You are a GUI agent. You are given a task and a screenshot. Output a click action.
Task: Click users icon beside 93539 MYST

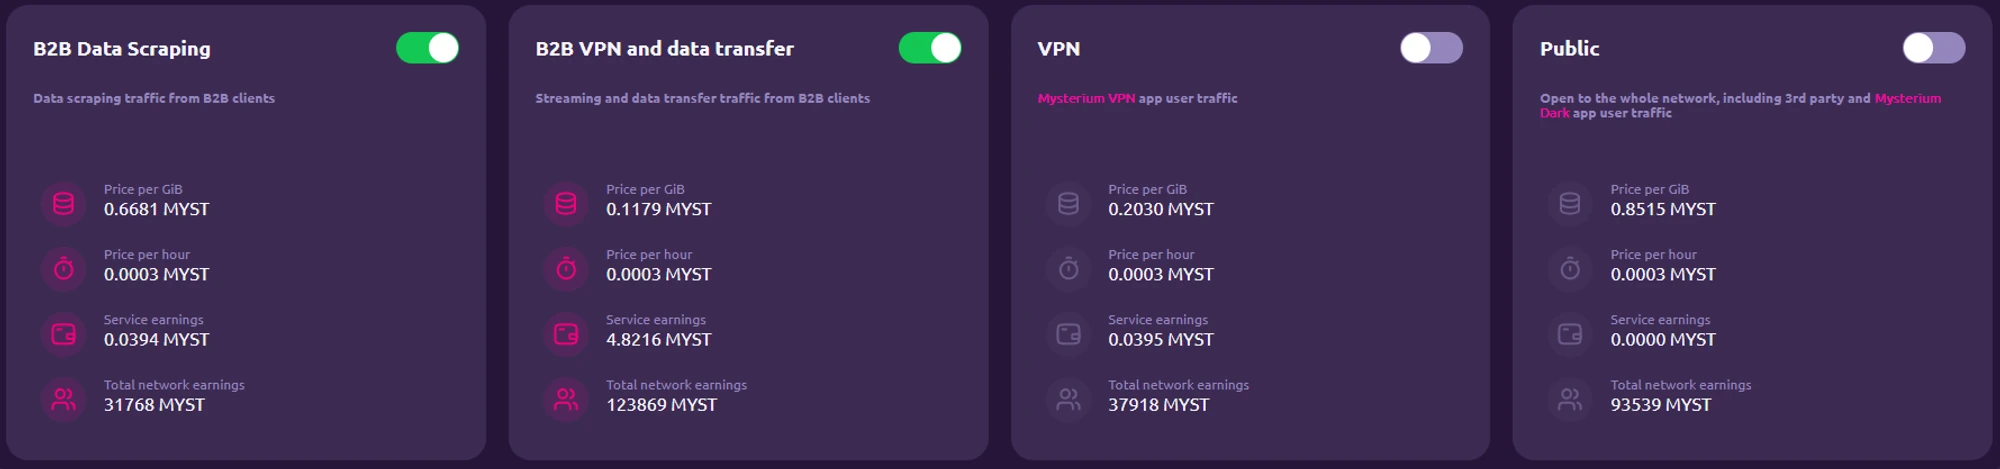(x=1570, y=400)
